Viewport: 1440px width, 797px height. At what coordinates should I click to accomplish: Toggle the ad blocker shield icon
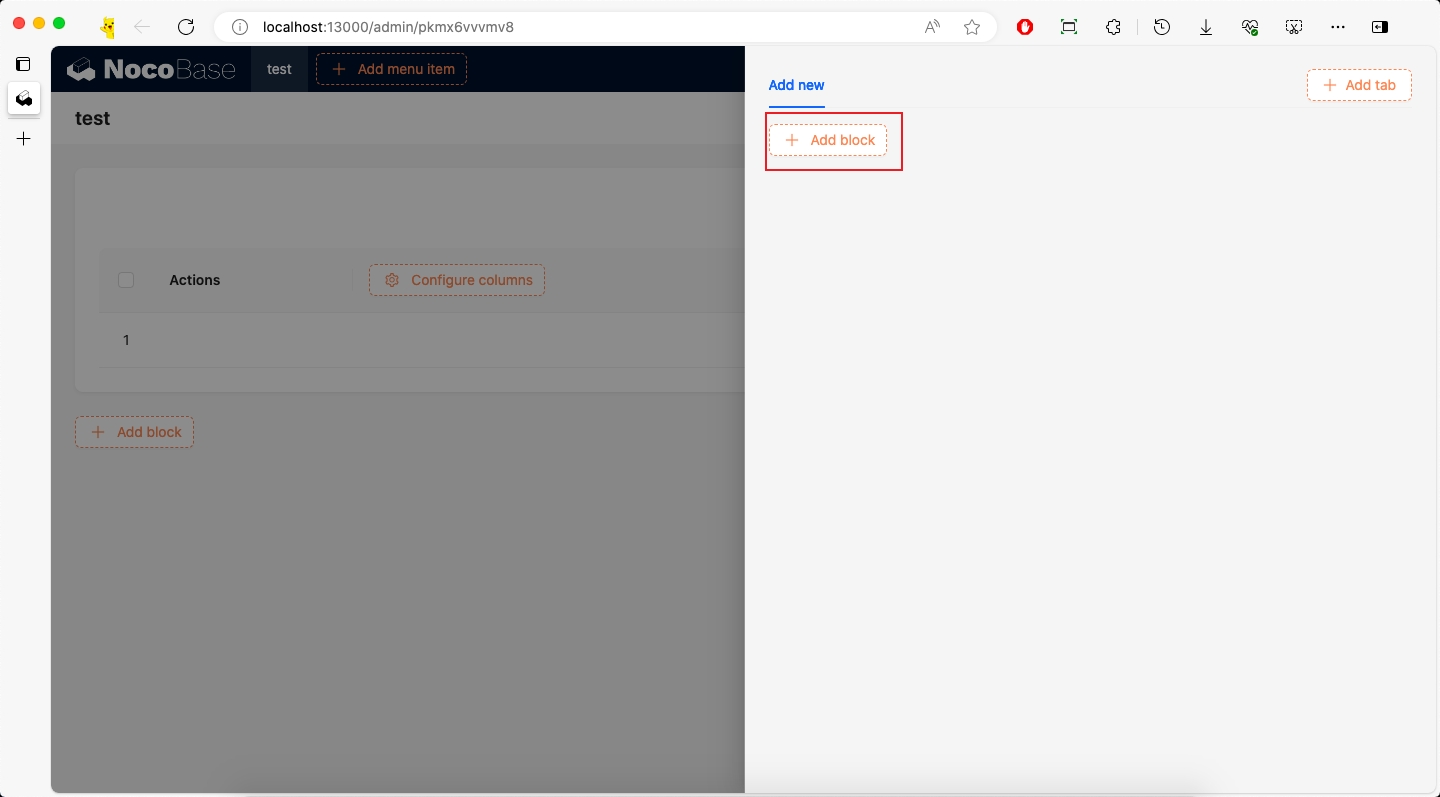pos(1025,27)
